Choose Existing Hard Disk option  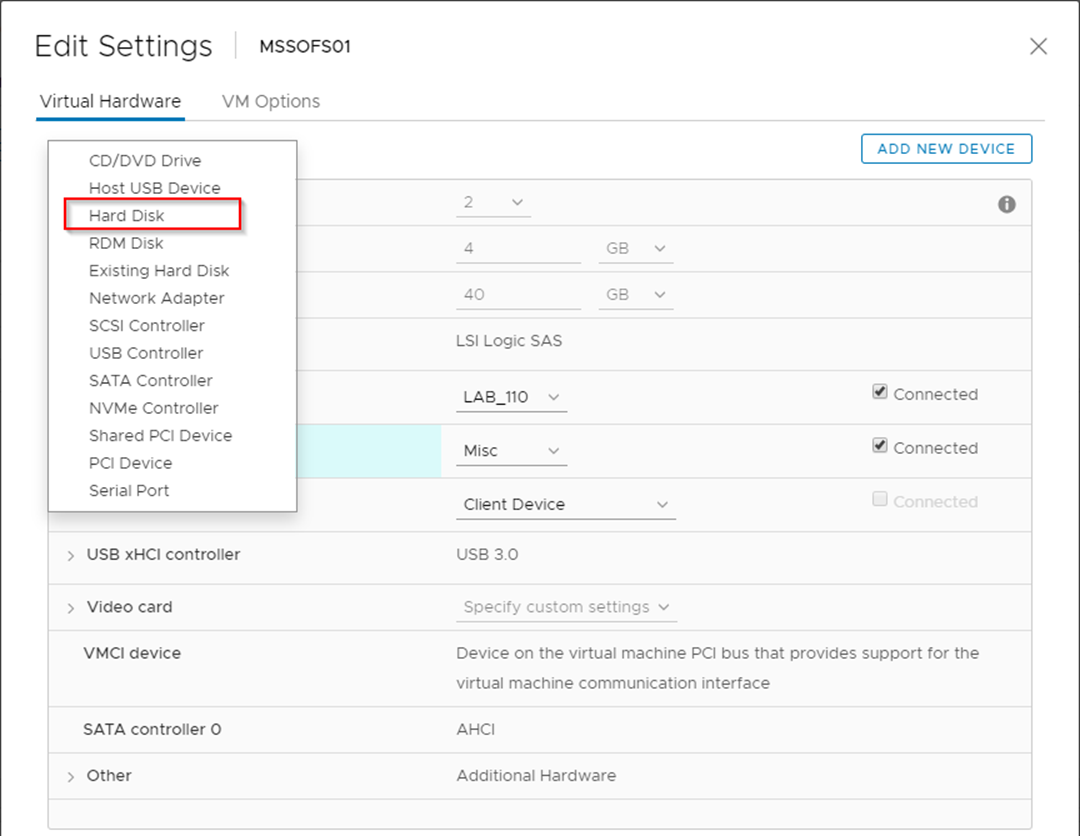point(159,271)
